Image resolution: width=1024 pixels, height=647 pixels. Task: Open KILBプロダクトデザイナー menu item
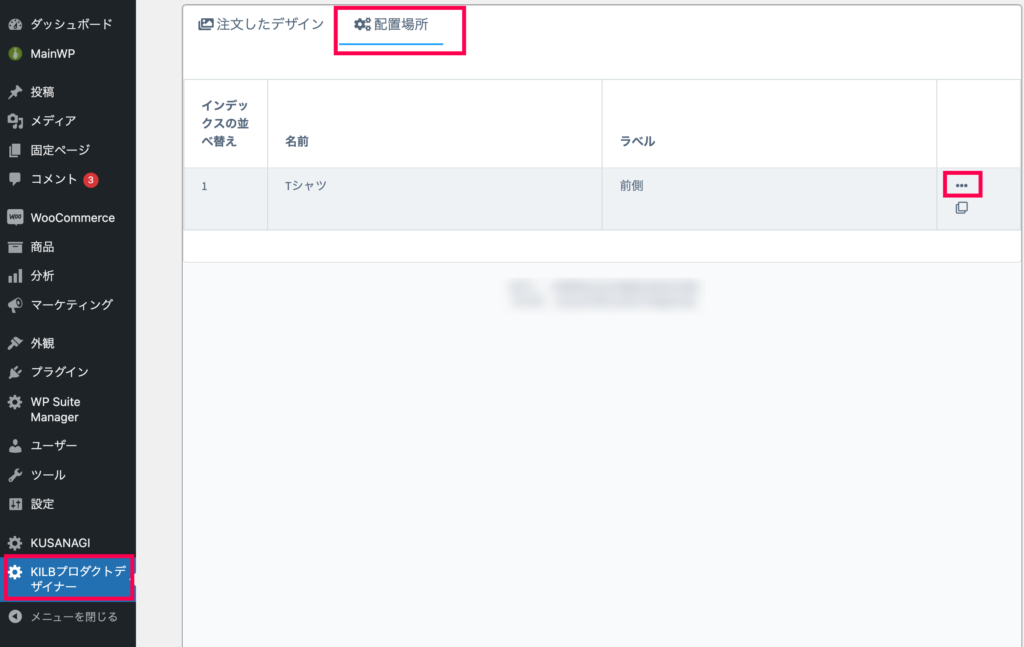click(x=68, y=578)
